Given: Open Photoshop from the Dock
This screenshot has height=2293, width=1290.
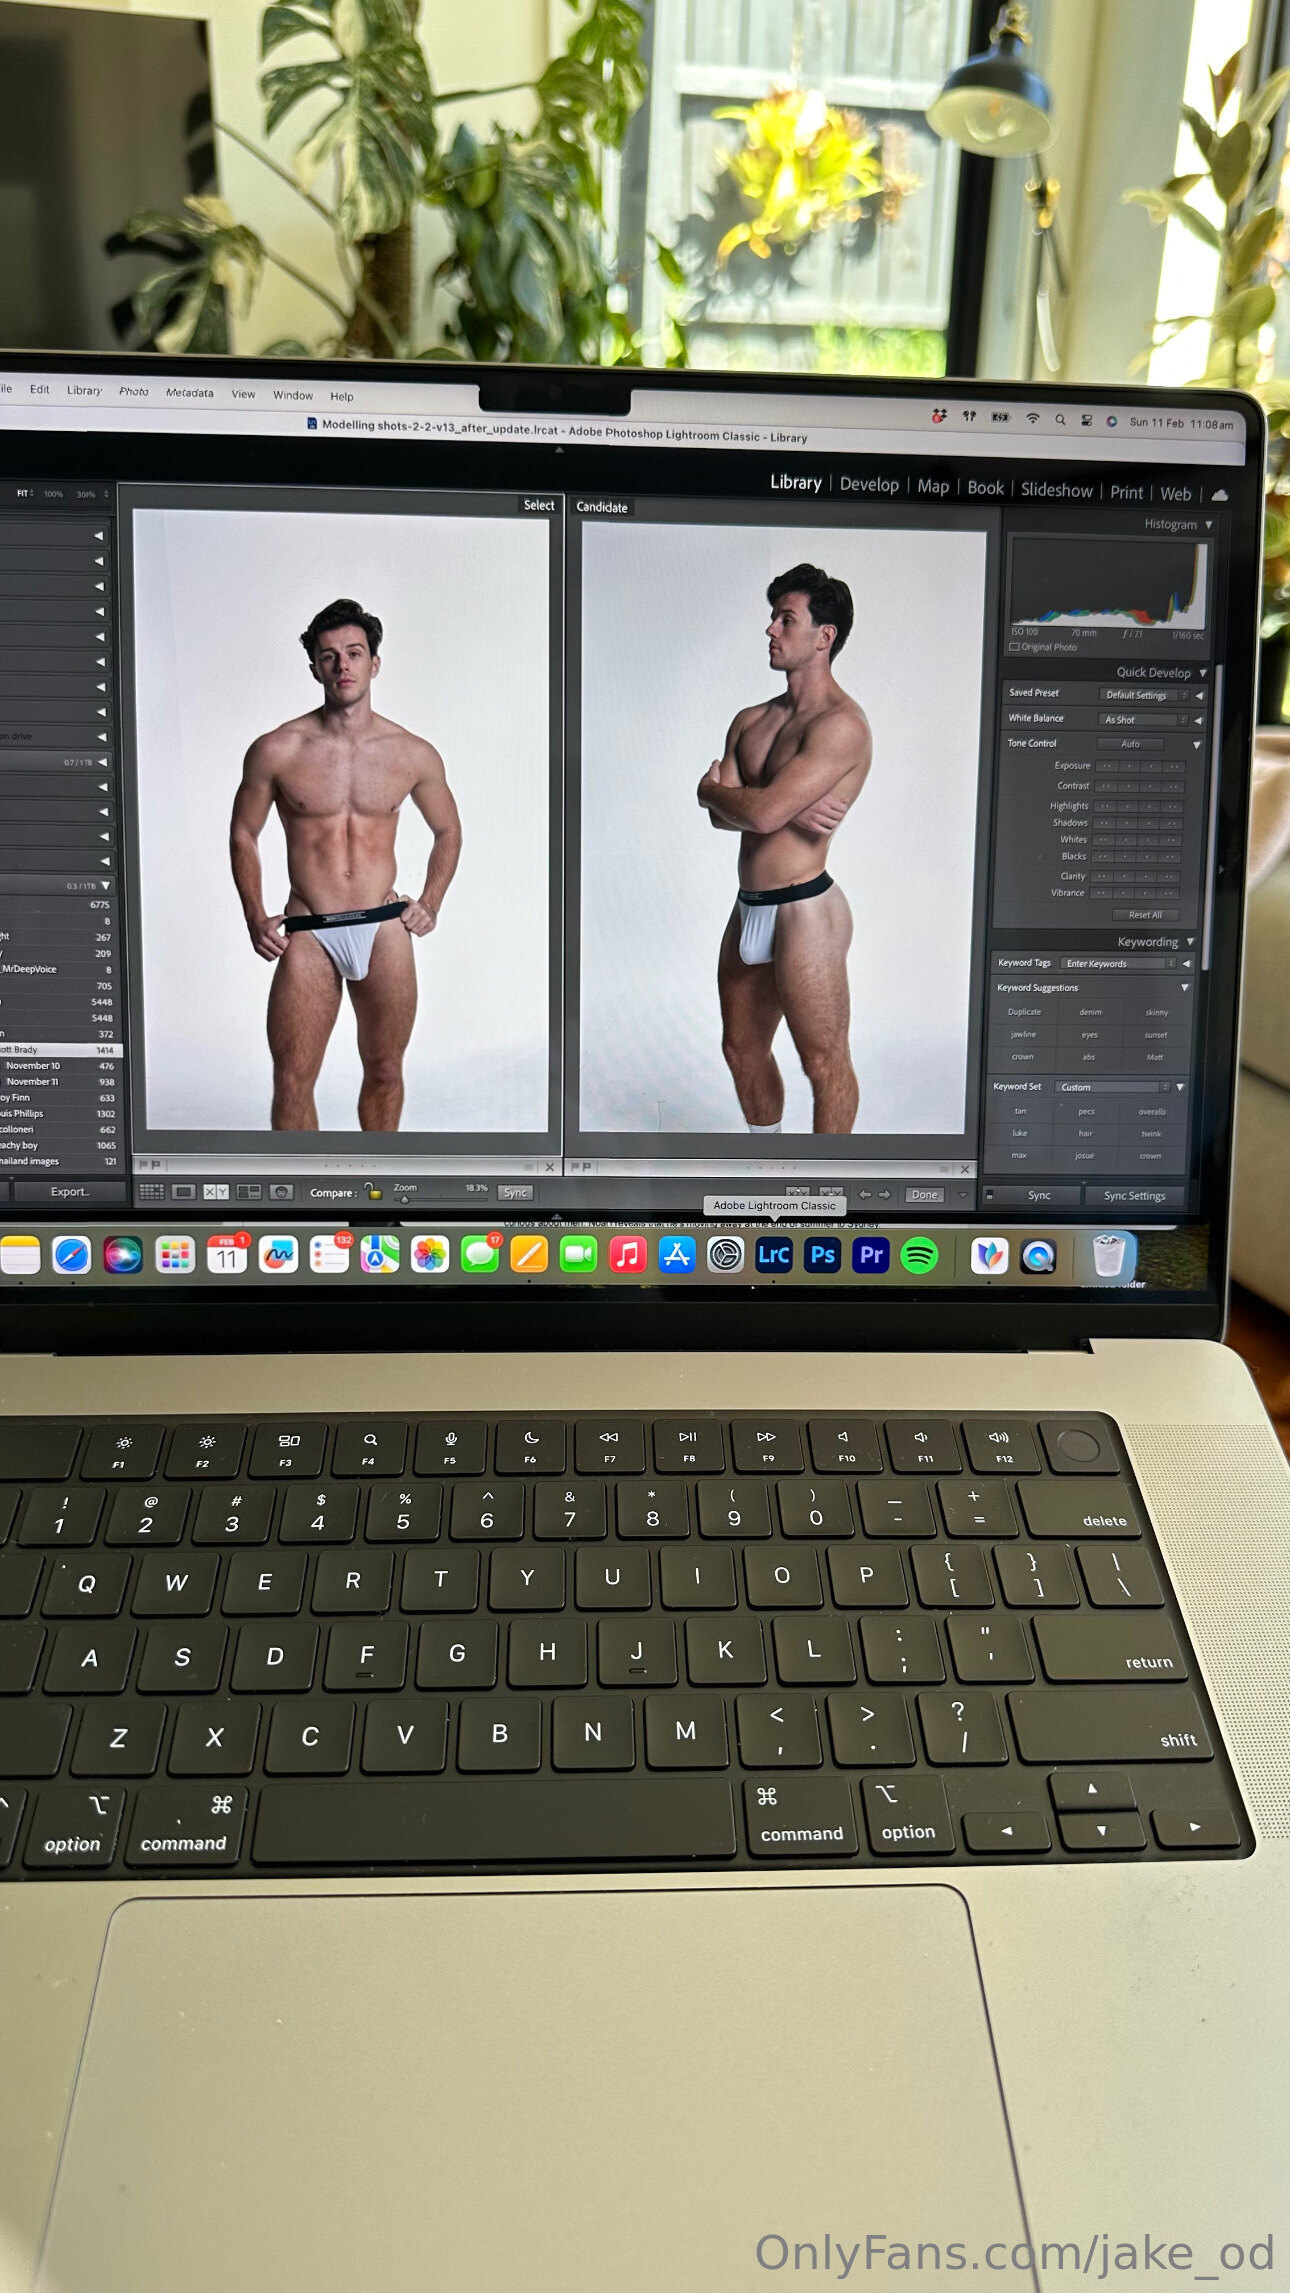Looking at the screenshot, I should click(x=823, y=1255).
